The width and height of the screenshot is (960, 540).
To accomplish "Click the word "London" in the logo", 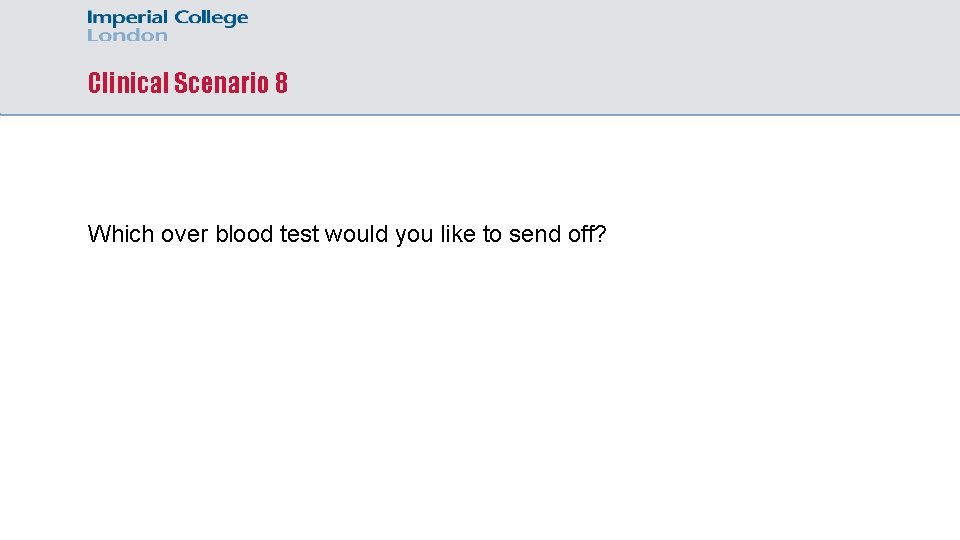I will click(127, 35).
